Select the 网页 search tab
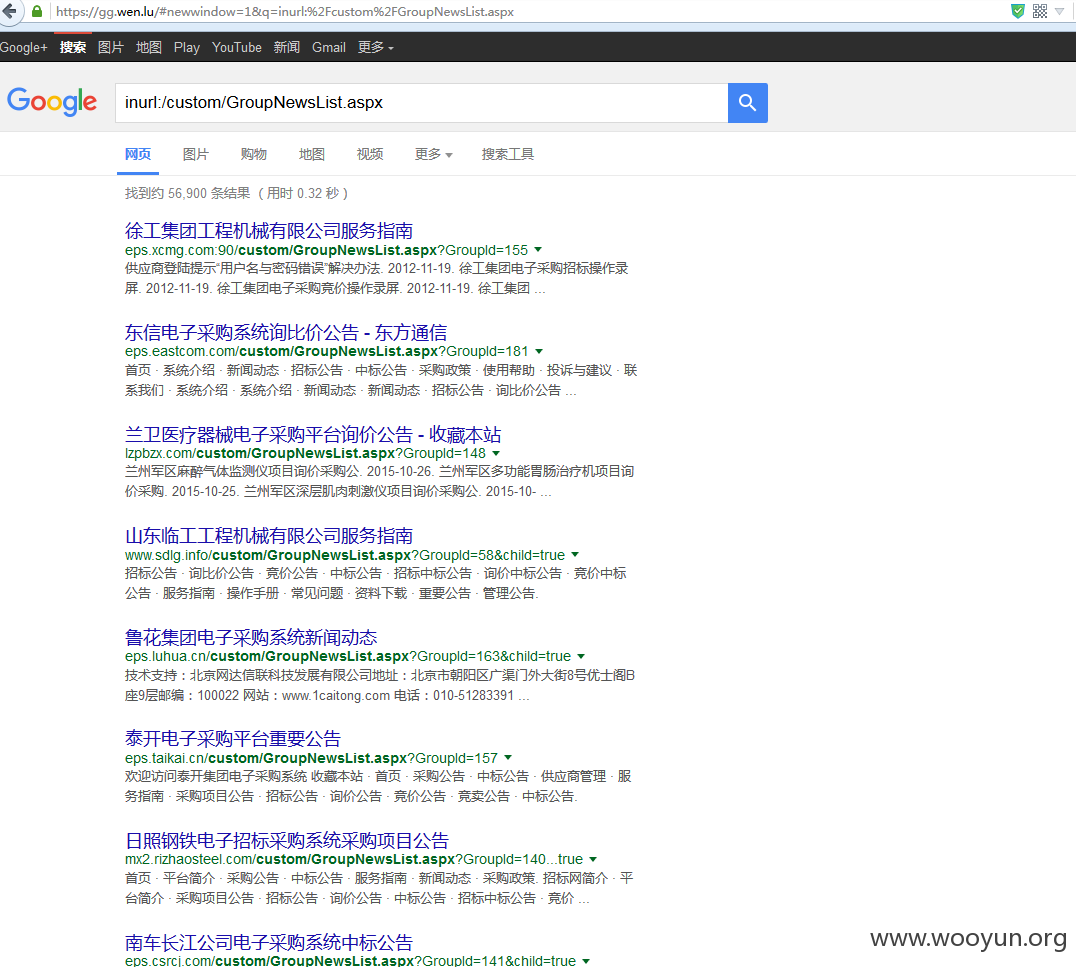The image size is (1076, 967). [x=138, y=154]
